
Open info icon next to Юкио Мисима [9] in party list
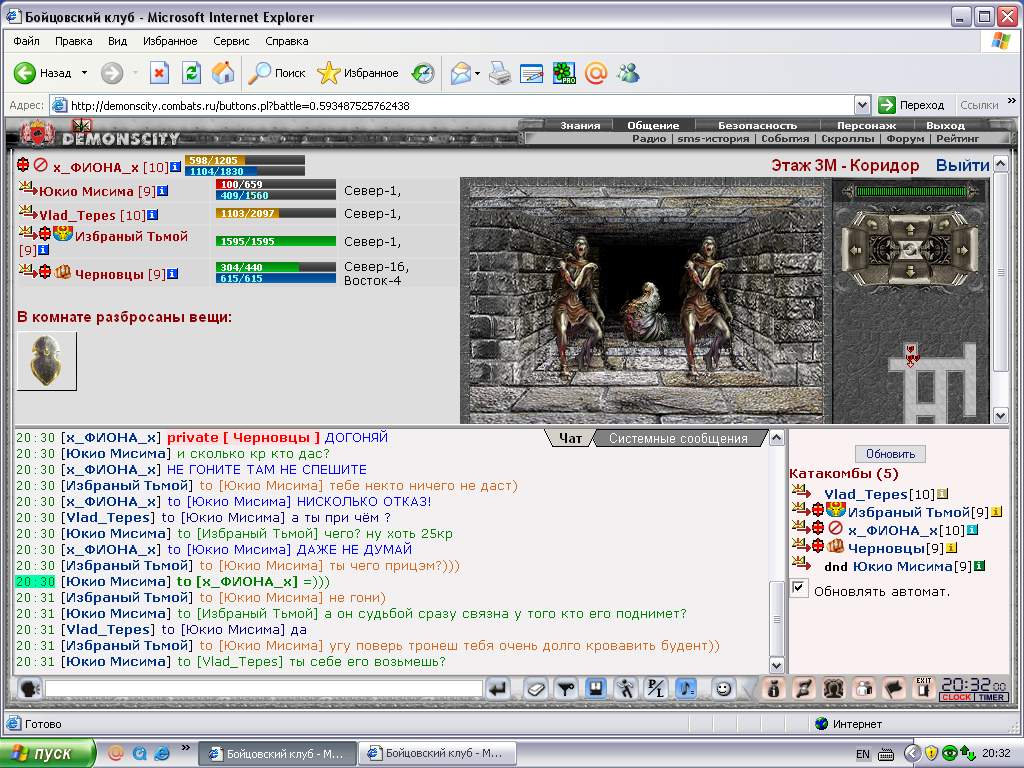(163, 191)
